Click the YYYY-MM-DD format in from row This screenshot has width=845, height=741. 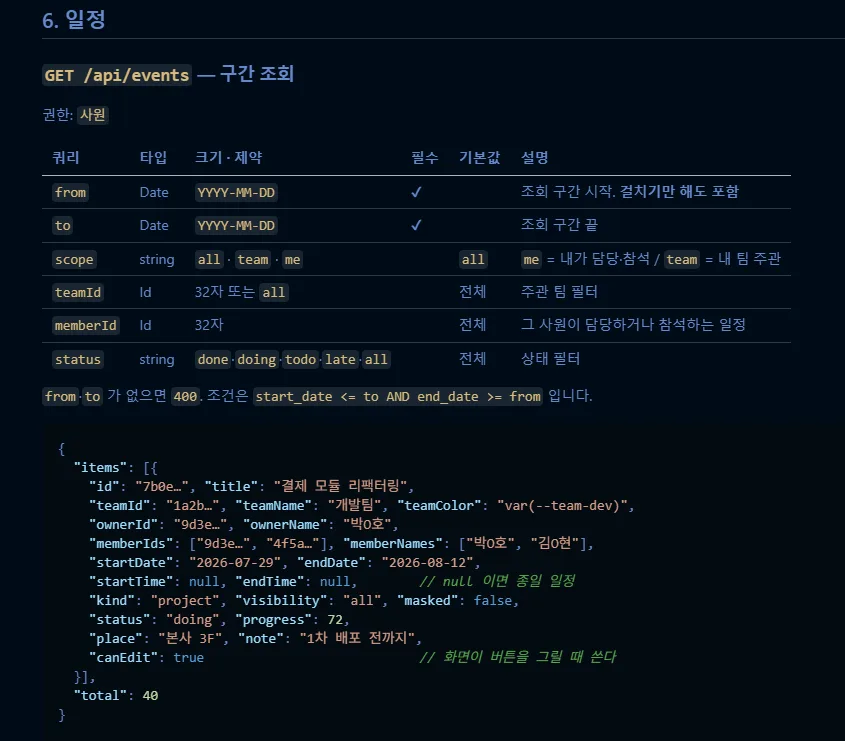click(x=236, y=192)
